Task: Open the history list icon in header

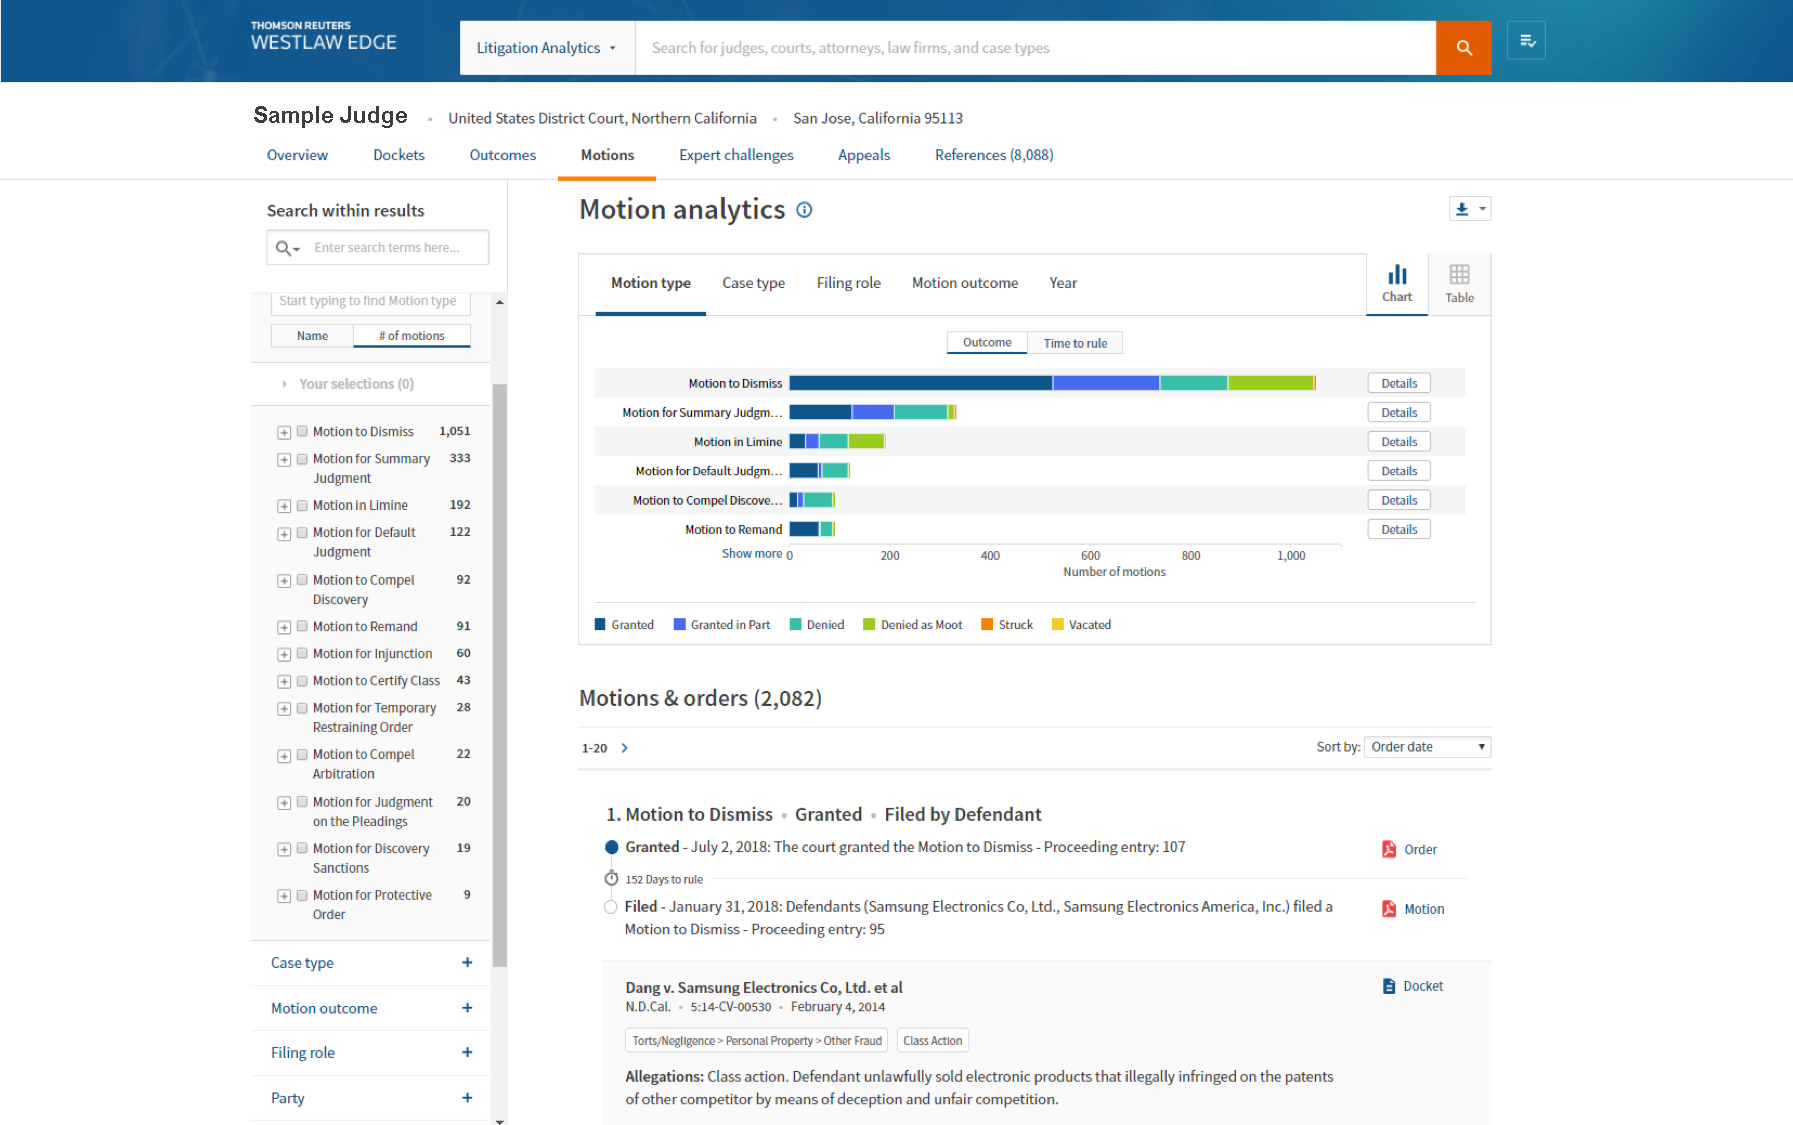Action: click(1526, 41)
